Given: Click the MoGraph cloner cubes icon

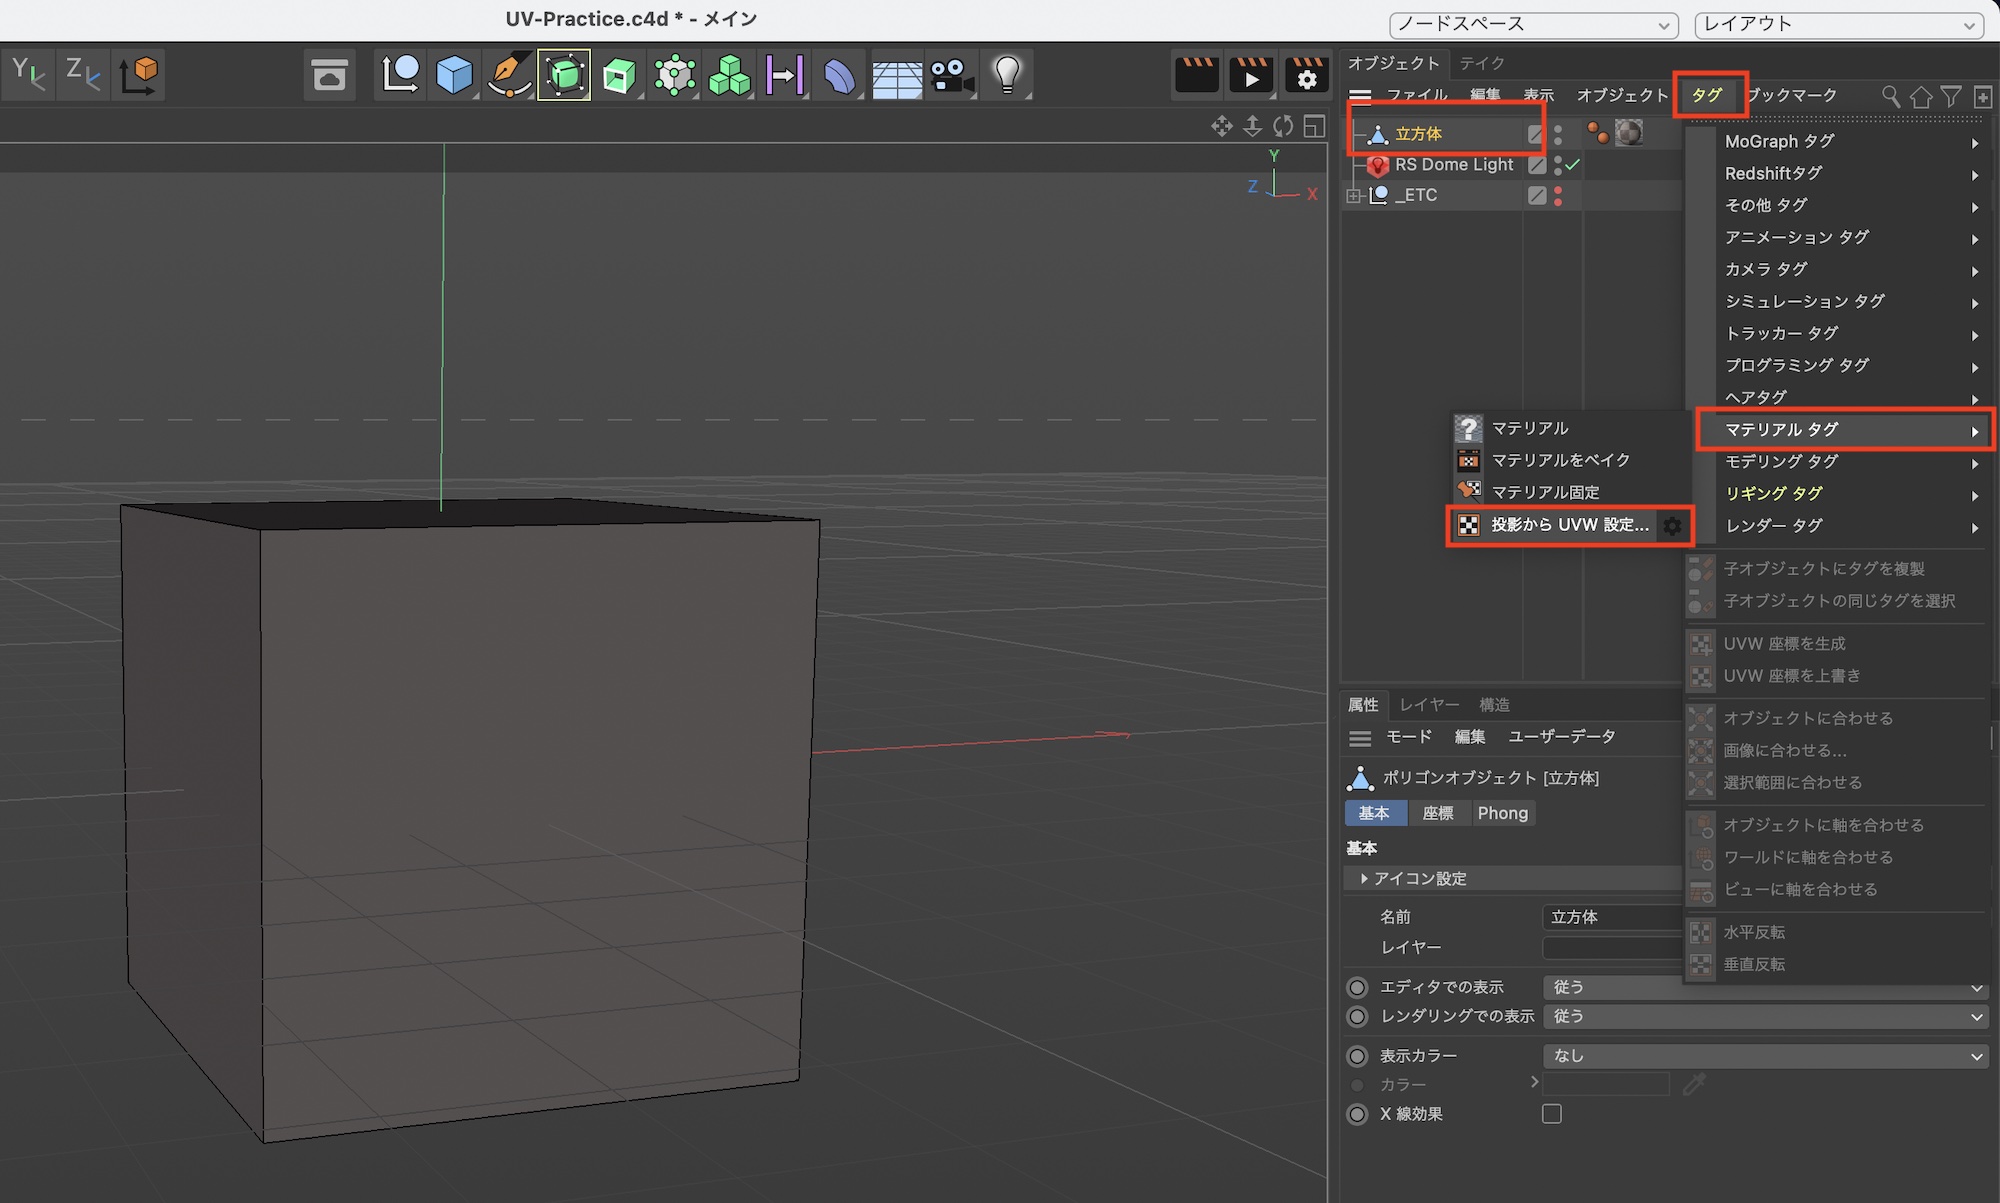Looking at the screenshot, I should pos(729,75).
